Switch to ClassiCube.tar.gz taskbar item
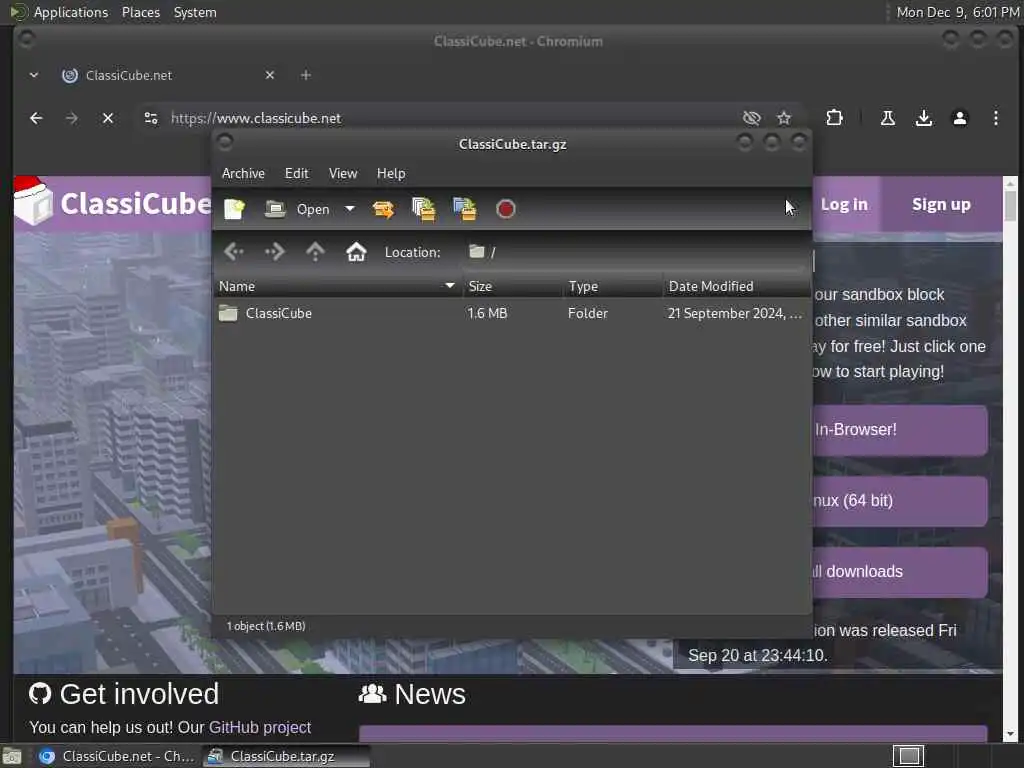This screenshot has height=768, width=1024. (x=285, y=756)
